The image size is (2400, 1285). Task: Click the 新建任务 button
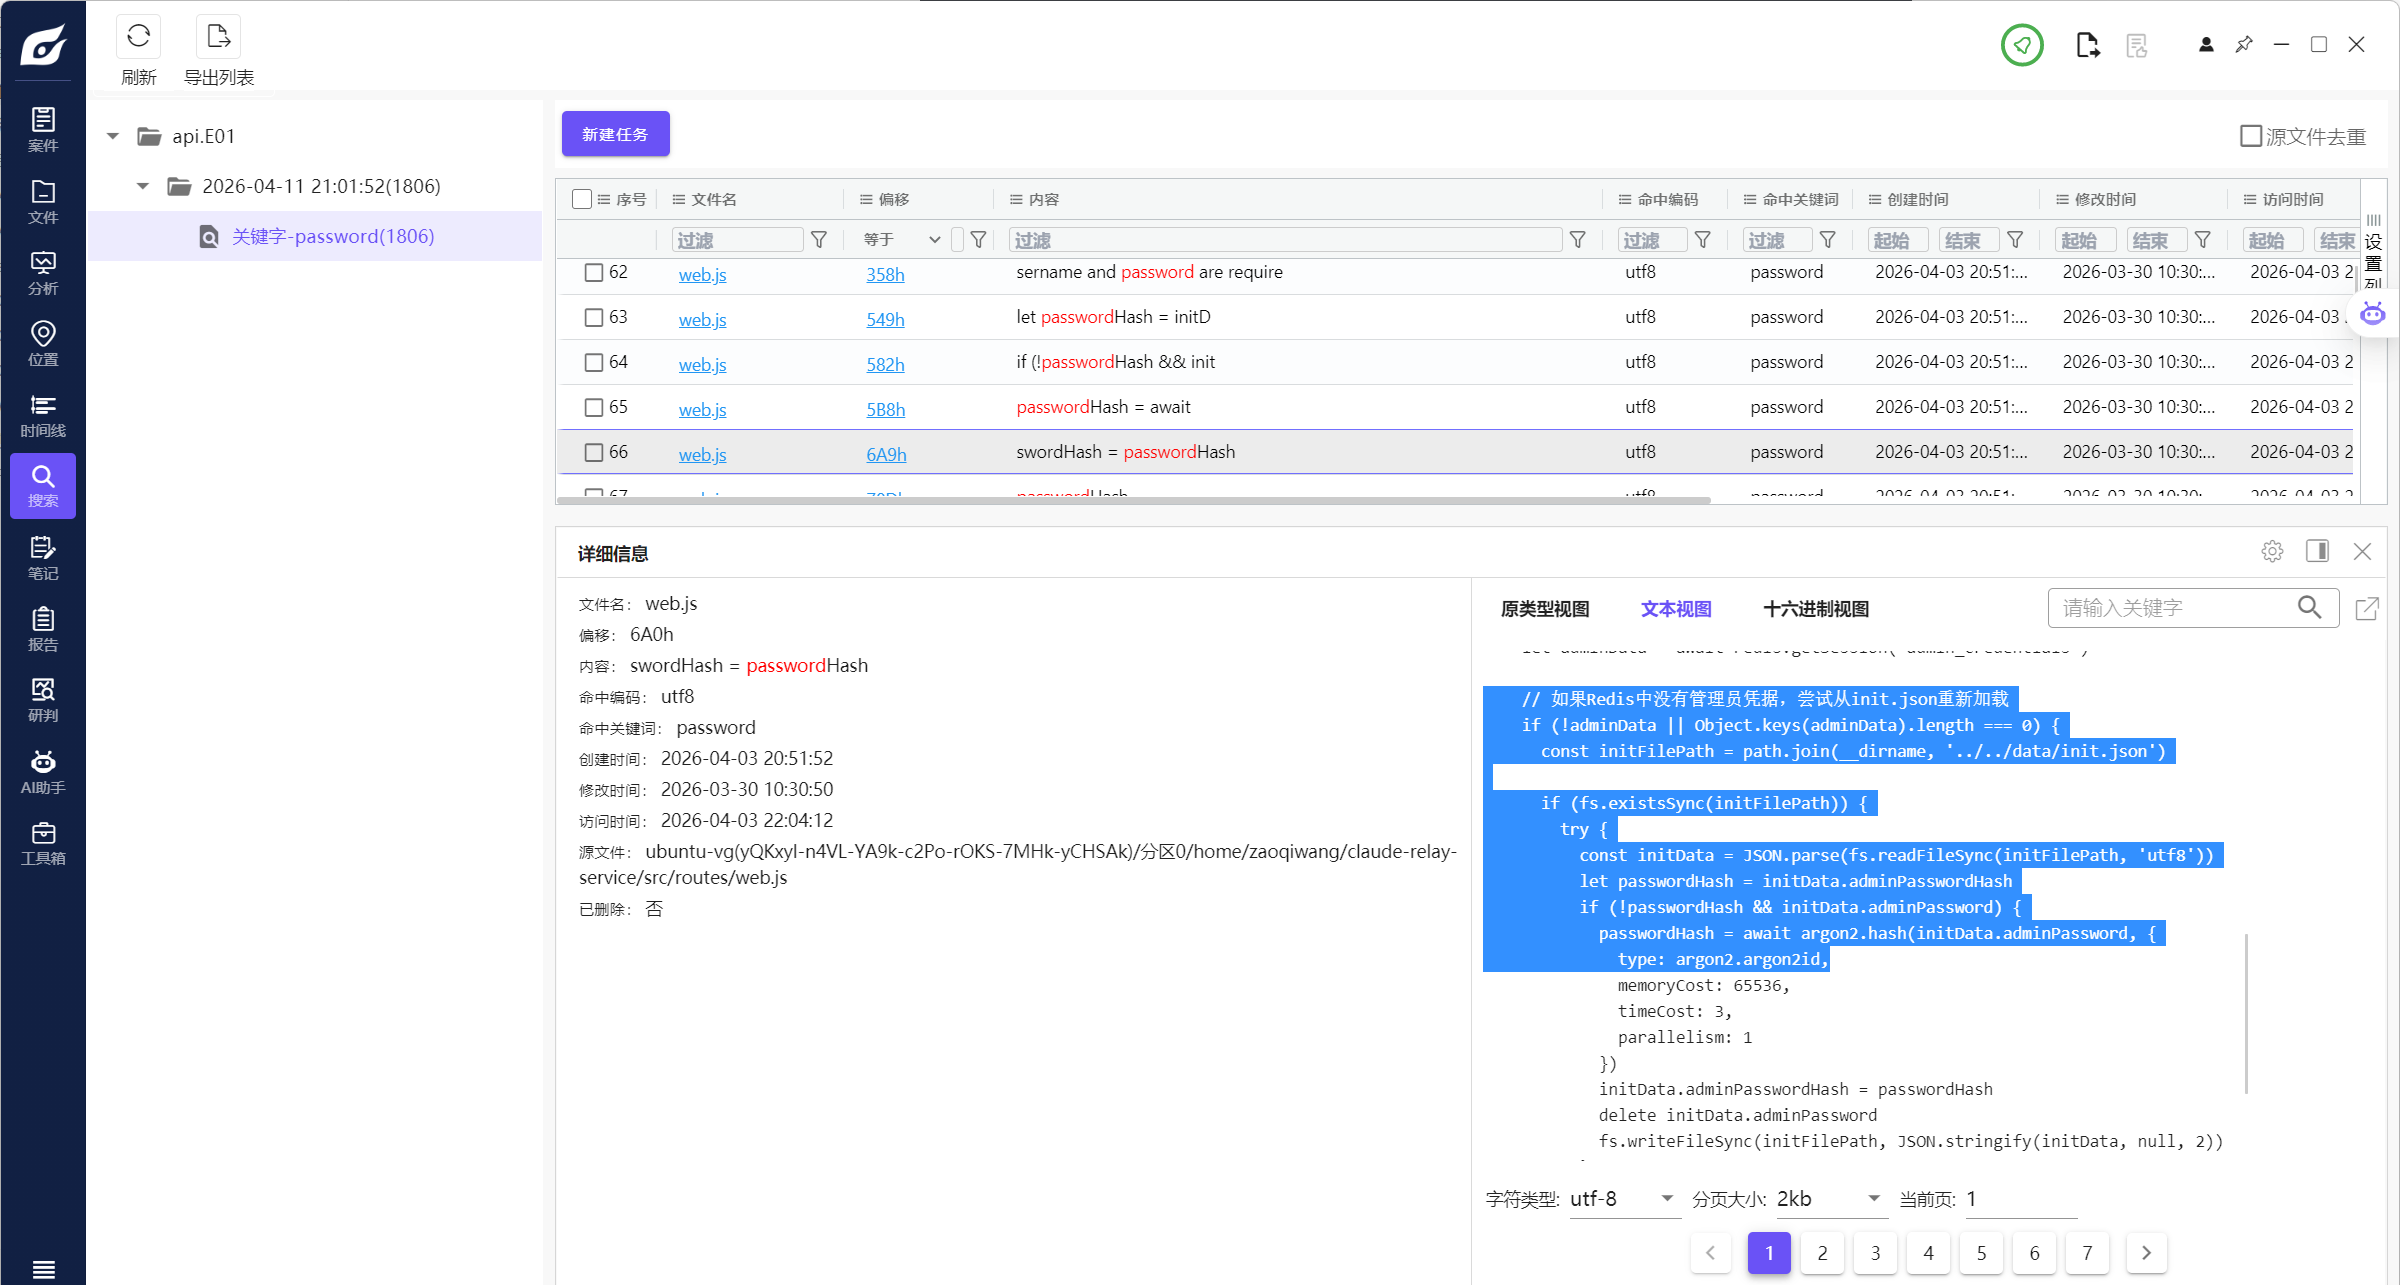(x=615, y=134)
